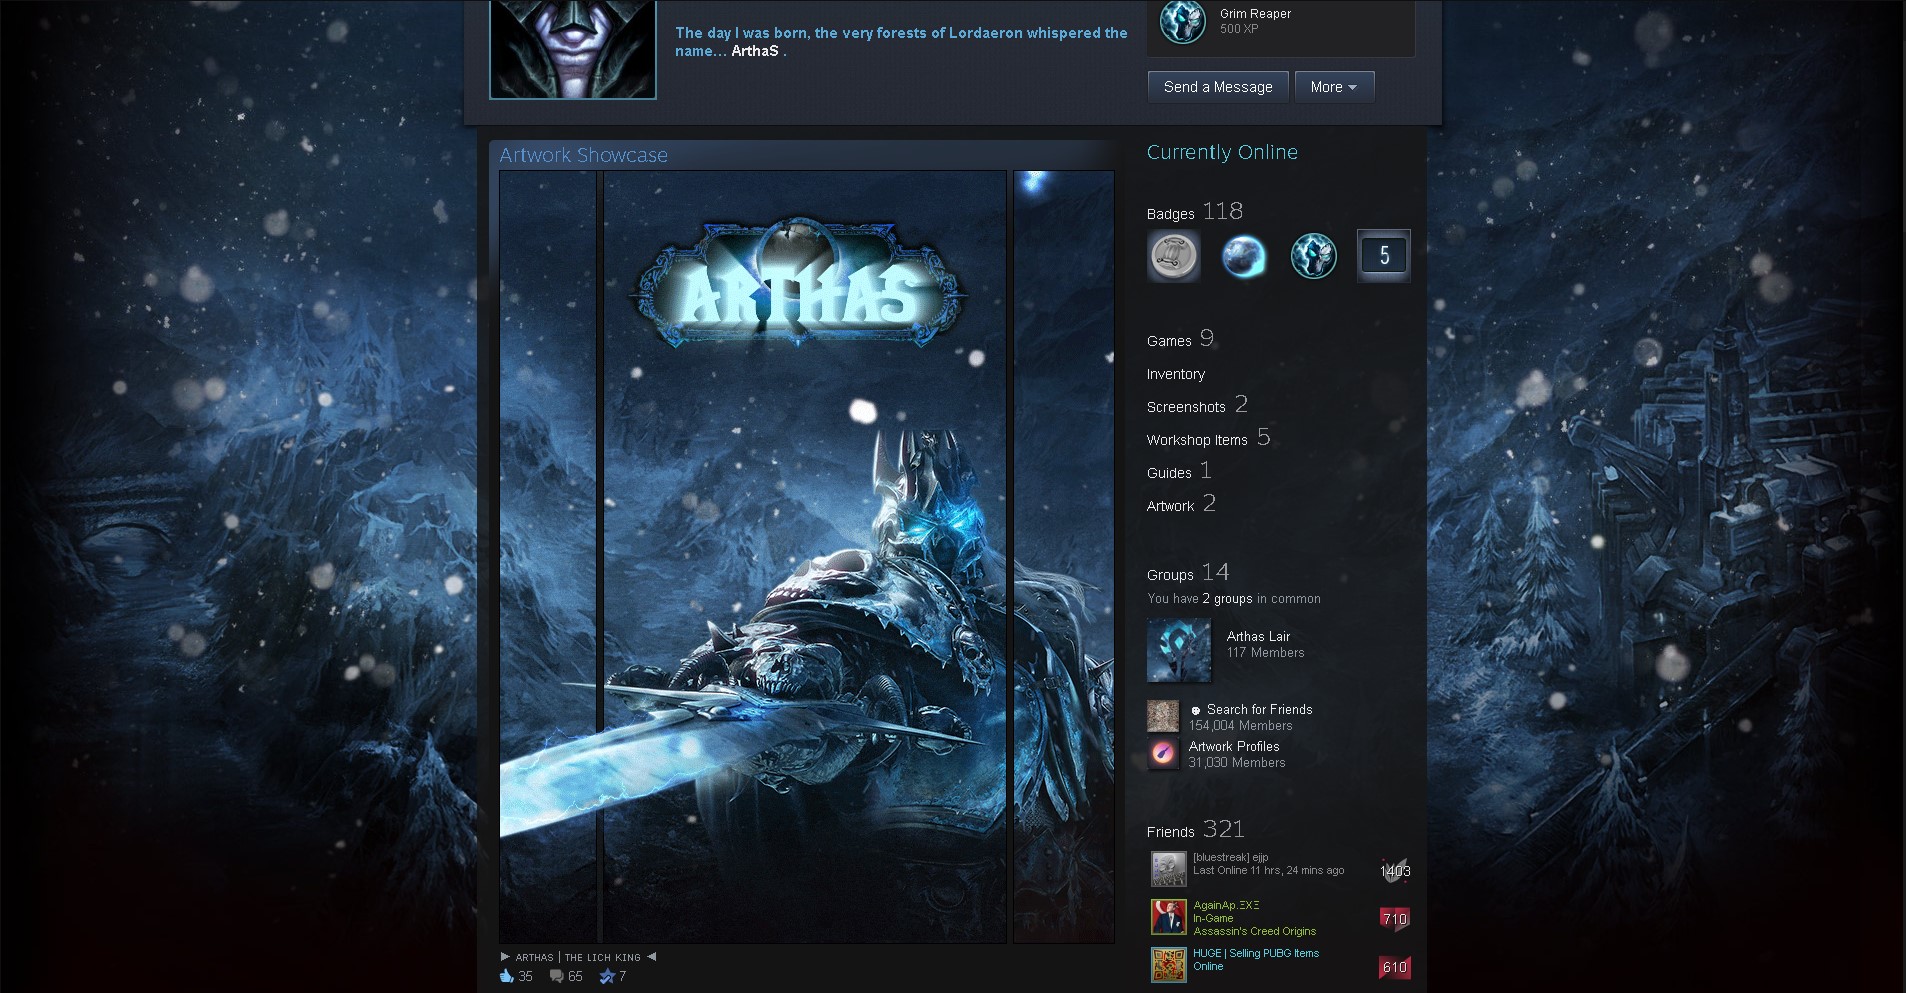This screenshot has height=993, width=1906.
Task: Open [bluestreak] ejjp friend name
Action: pyautogui.click(x=1230, y=857)
